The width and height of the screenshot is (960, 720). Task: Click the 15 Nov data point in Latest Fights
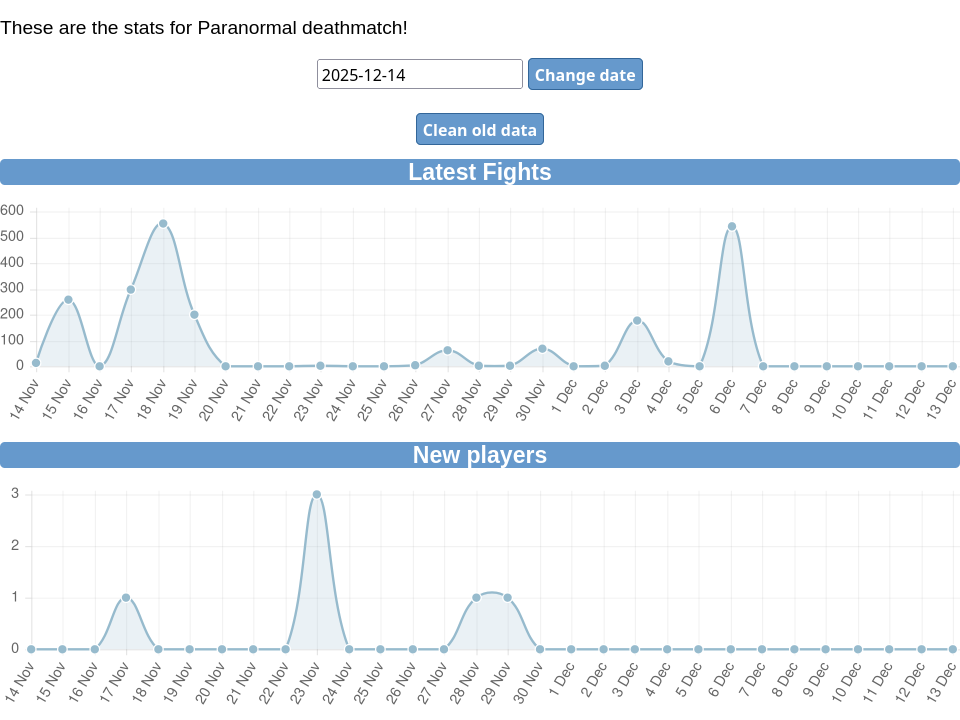[x=68, y=300]
